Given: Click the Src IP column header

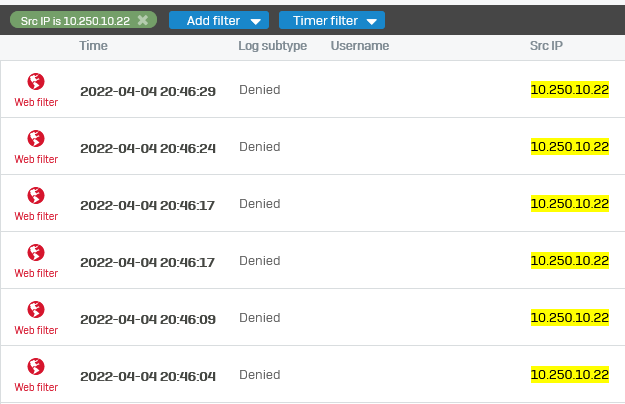Looking at the screenshot, I should point(546,46).
